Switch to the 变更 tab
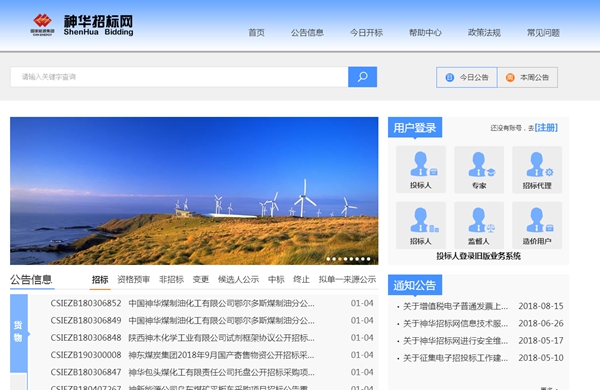The image size is (600, 390). point(201,279)
